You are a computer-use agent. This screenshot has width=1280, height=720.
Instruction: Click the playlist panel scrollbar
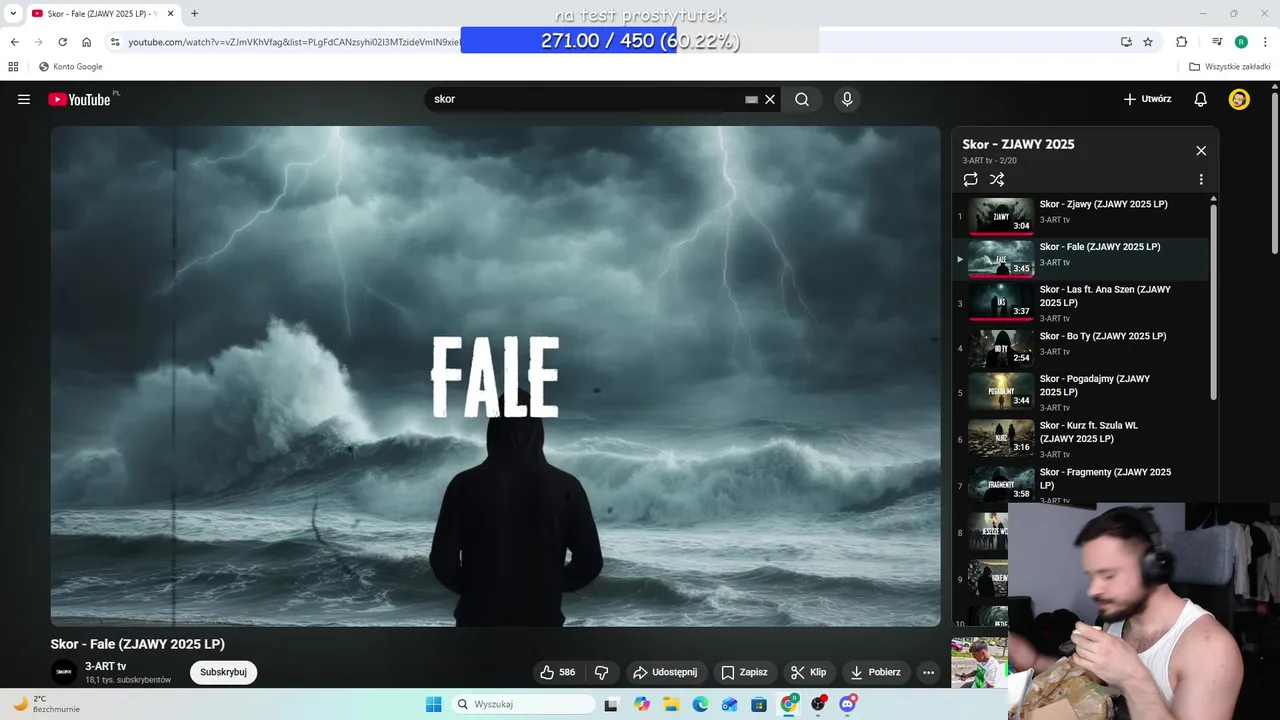coord(1214,300)
